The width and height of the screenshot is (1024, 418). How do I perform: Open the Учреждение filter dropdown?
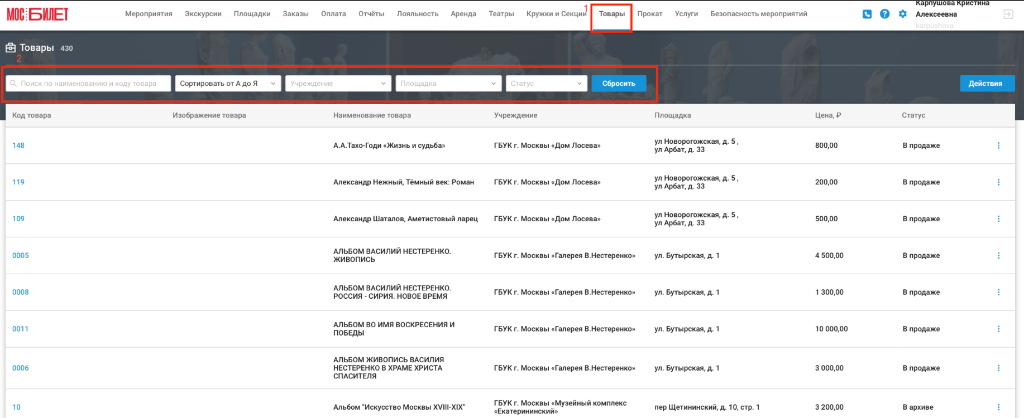point(338,84)
